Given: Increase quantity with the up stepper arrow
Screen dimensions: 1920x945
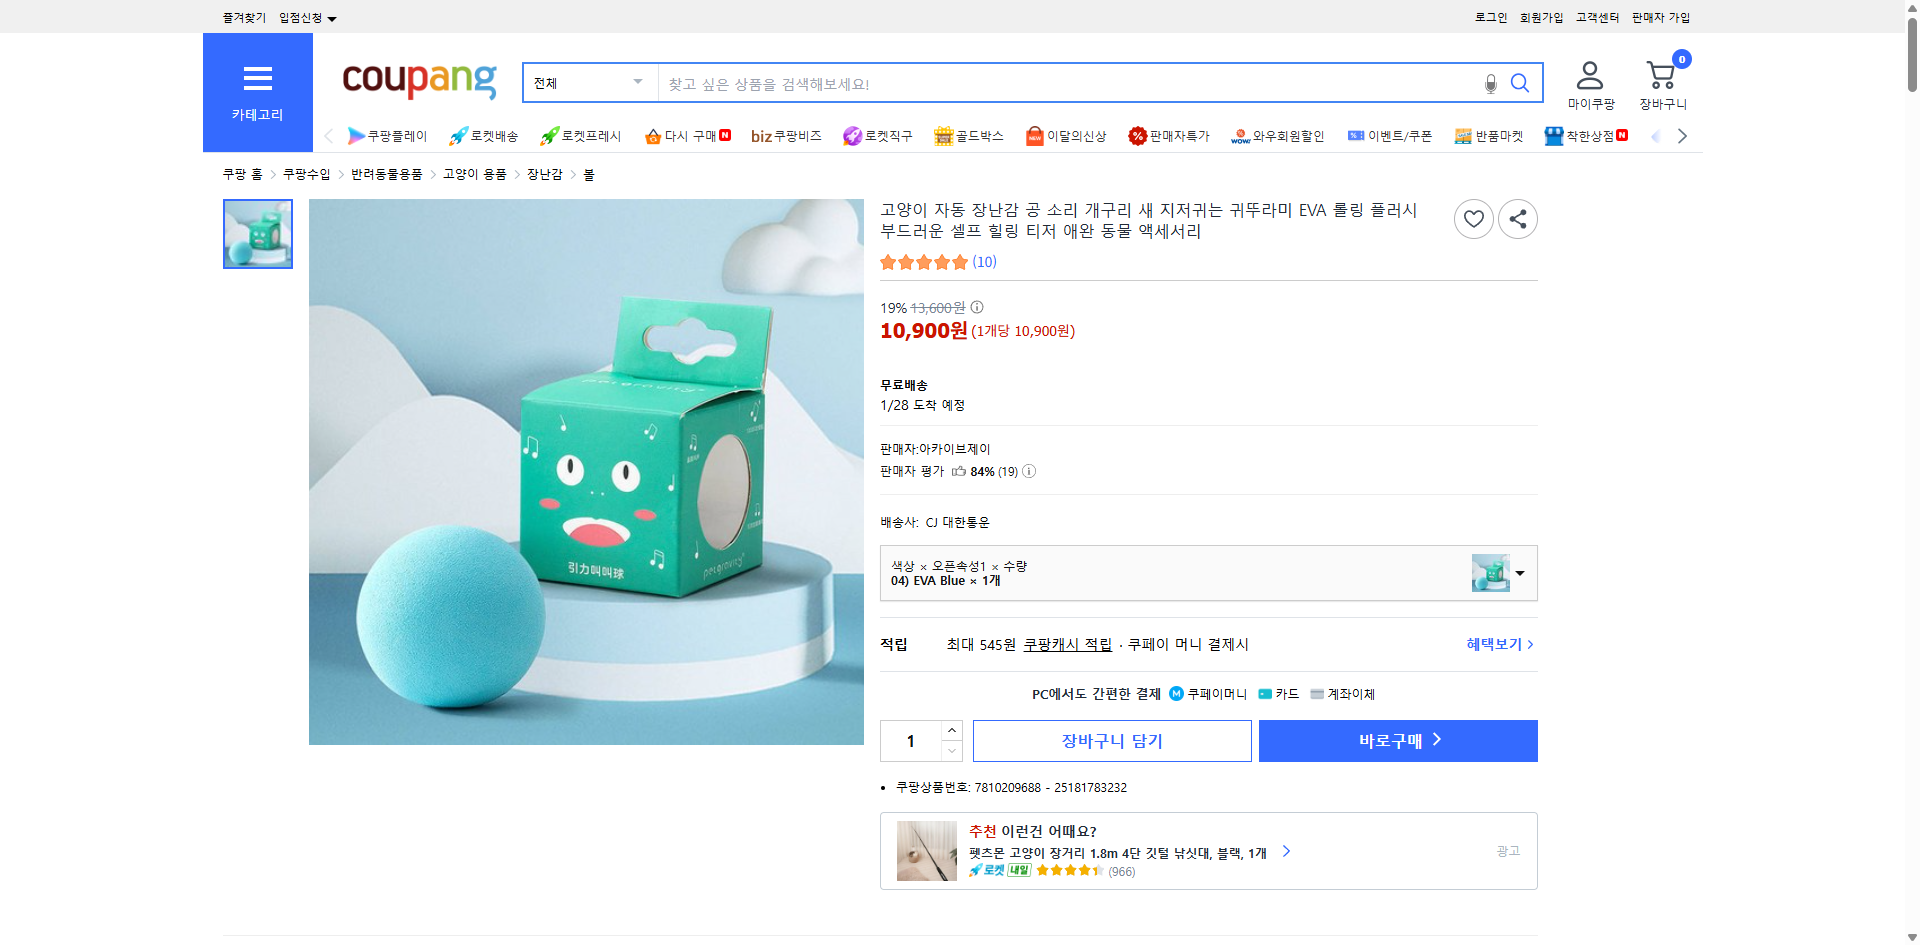Looking at the screenshot, I should pos(950,730).
